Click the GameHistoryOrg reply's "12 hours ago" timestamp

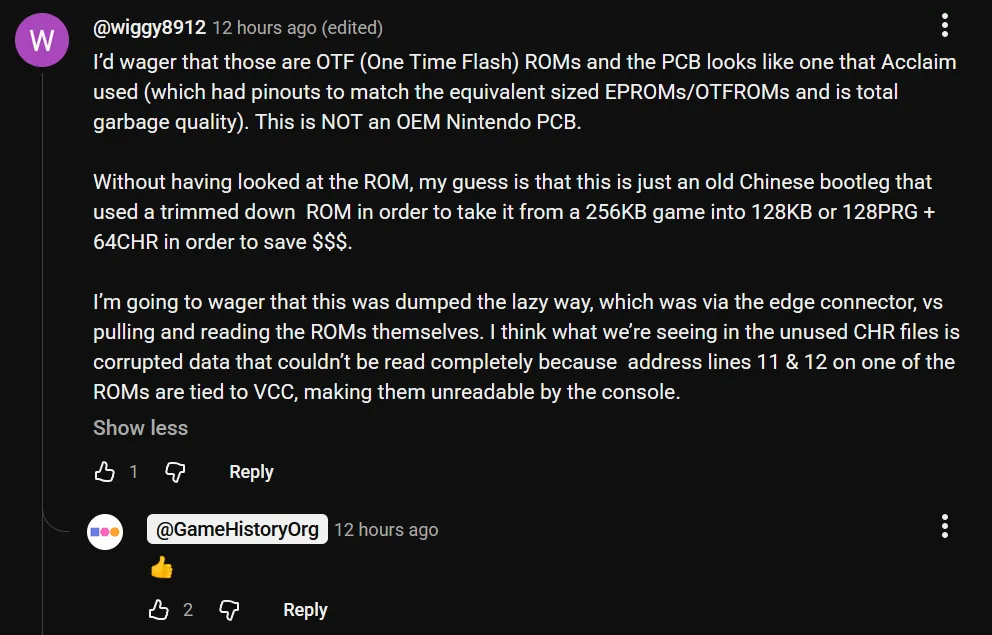386,530
